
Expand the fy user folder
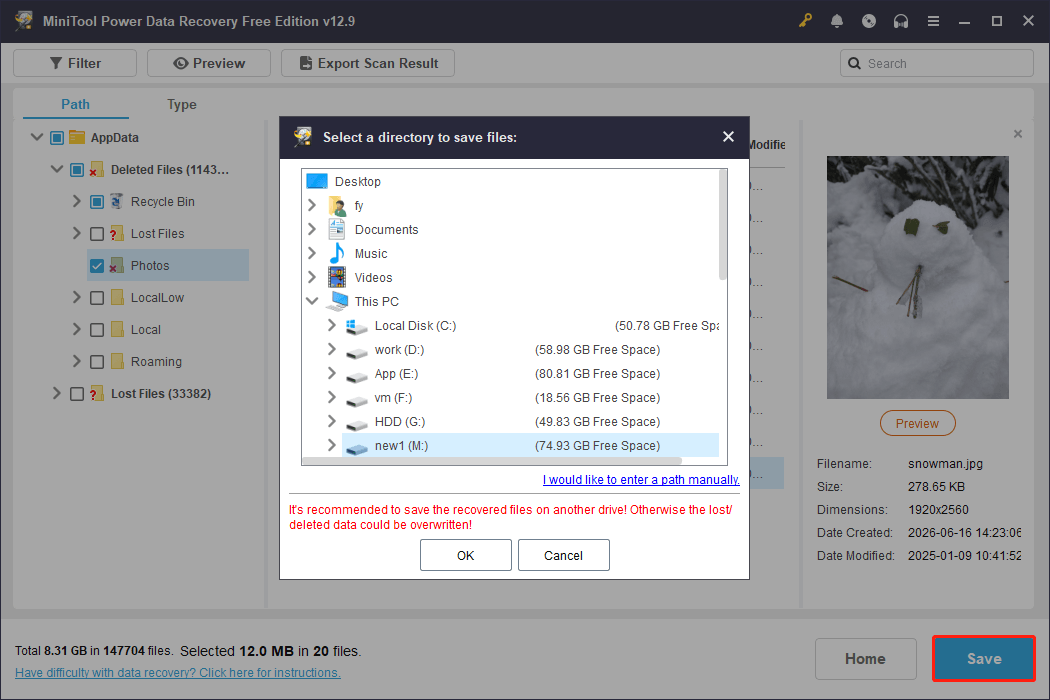click(x=312, y=205)
